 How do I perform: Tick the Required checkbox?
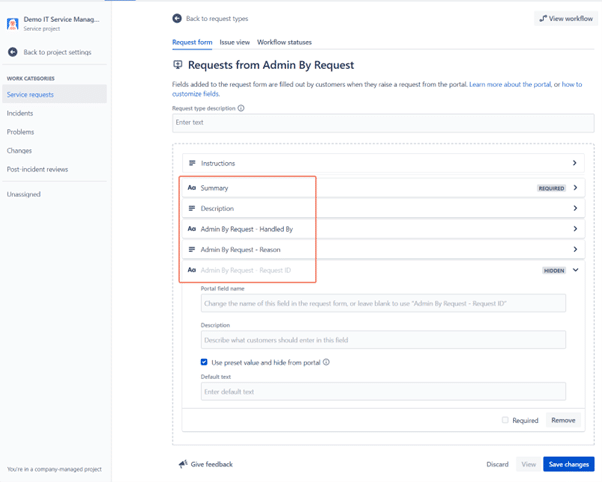click(x=505, y=420)
